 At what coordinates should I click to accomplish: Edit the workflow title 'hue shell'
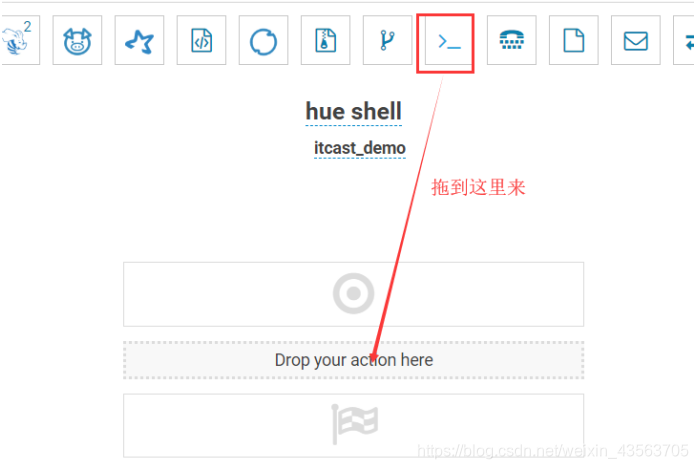click(x=353, y=111)
